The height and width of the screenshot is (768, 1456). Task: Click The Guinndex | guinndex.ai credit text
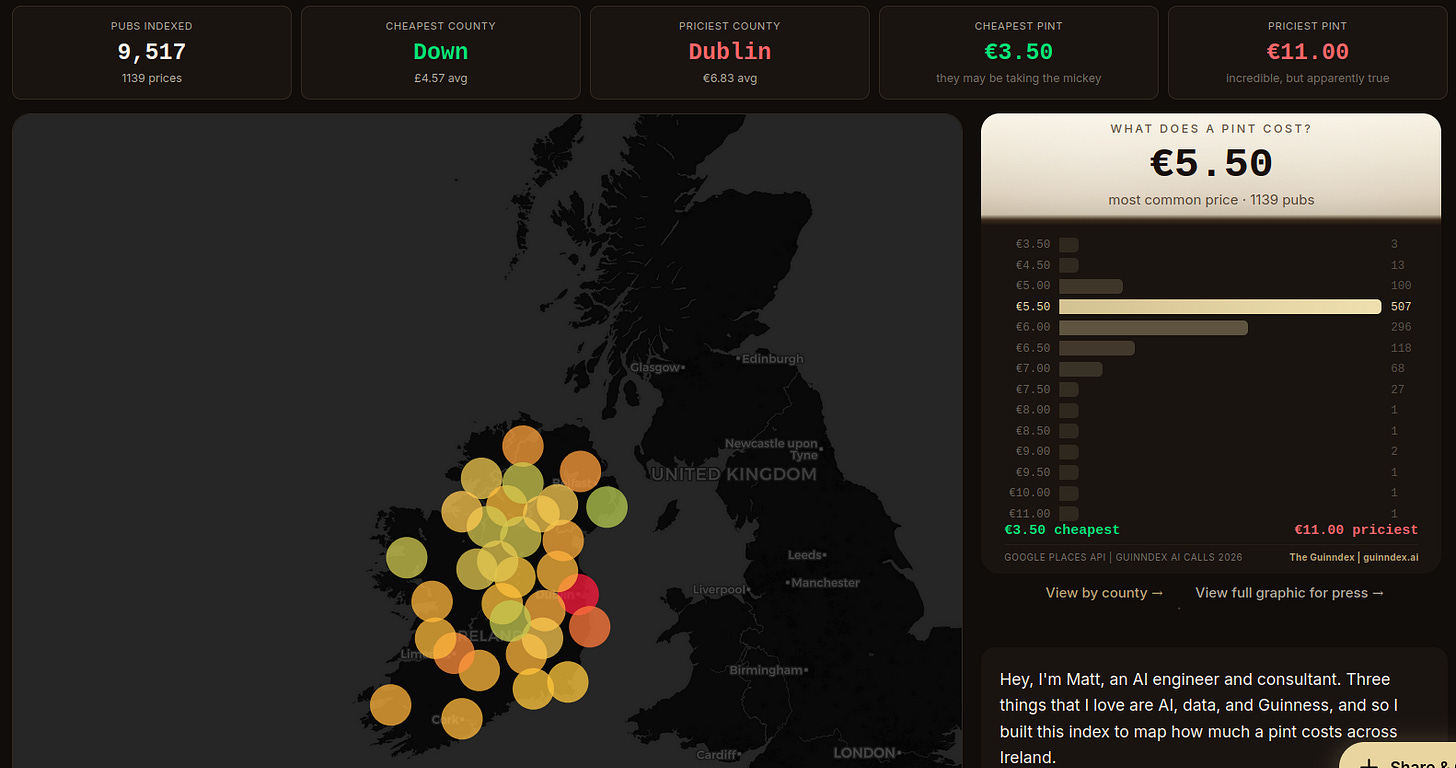1354,557
